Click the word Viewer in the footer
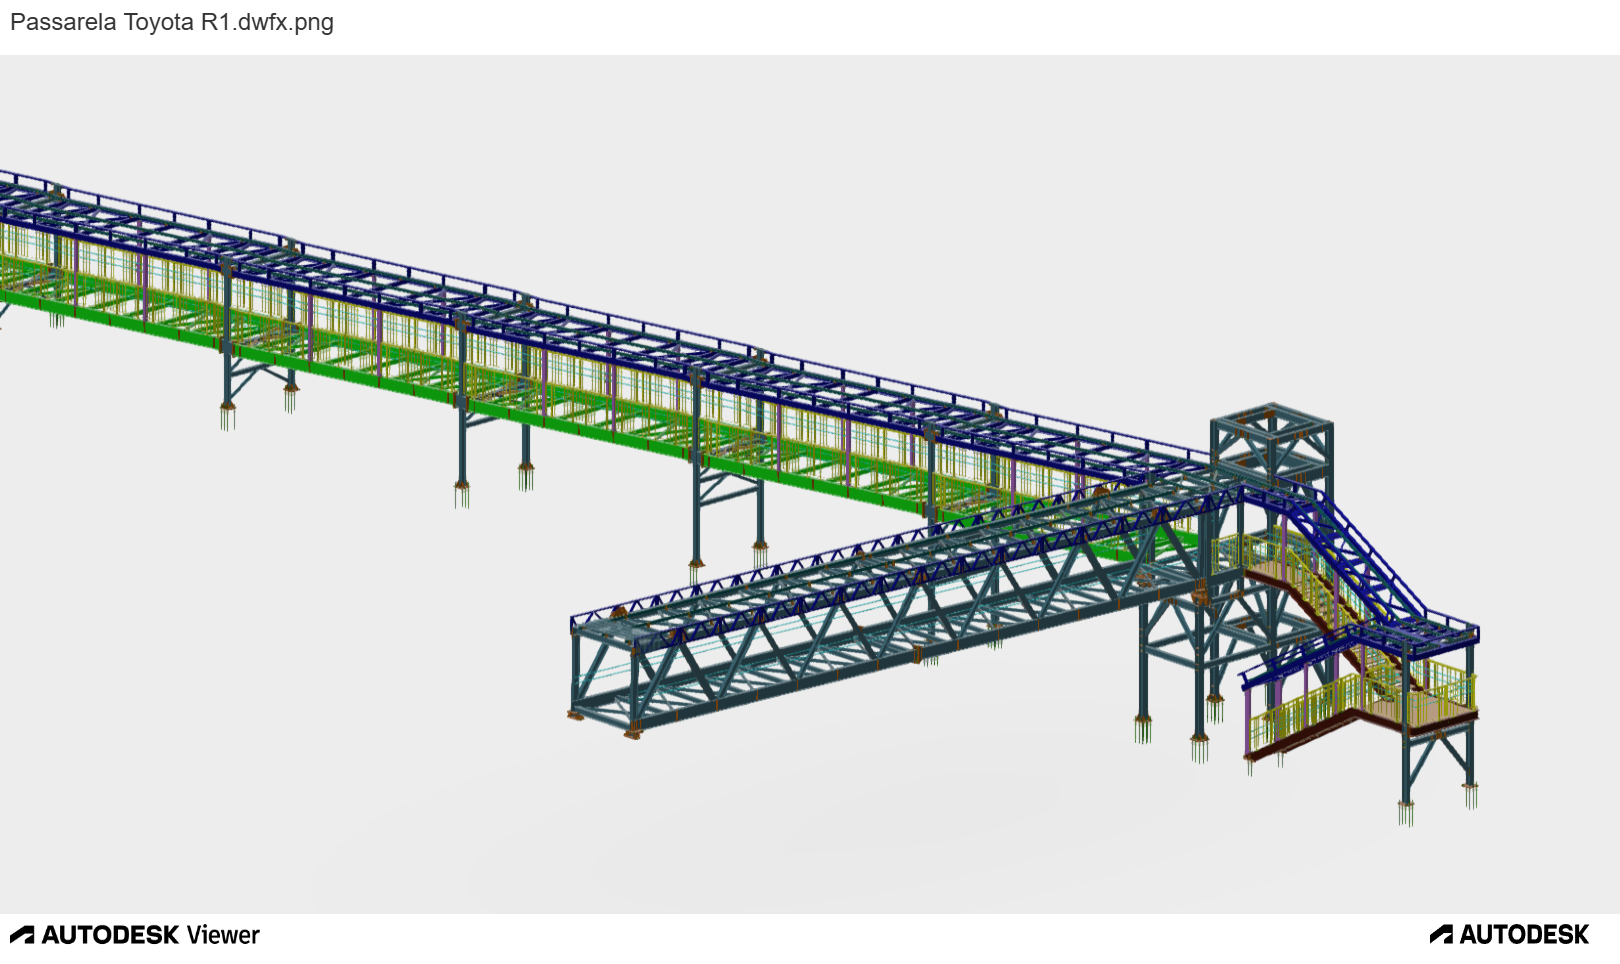Image resolution: width=1620 pixels, height=964 pixels. [x=223, y=935]
